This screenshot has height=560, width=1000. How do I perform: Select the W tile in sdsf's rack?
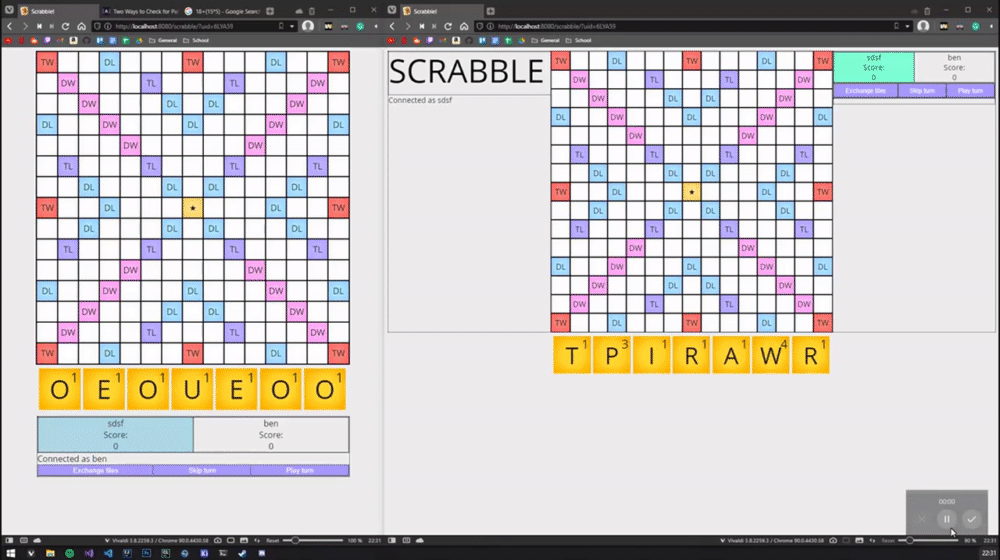[x=770, y=355]
